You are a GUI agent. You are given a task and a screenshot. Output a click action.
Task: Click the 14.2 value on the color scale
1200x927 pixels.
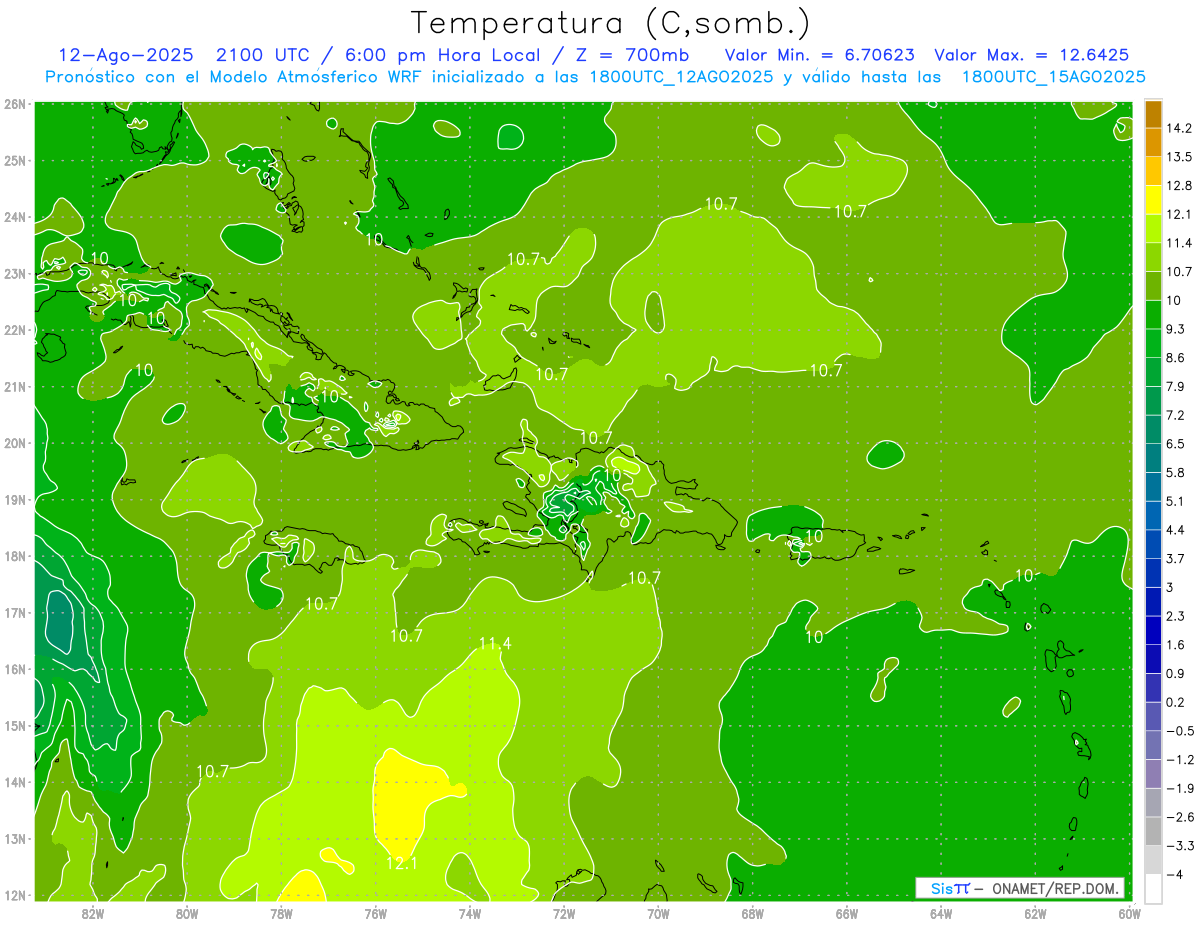(1179, 128)
